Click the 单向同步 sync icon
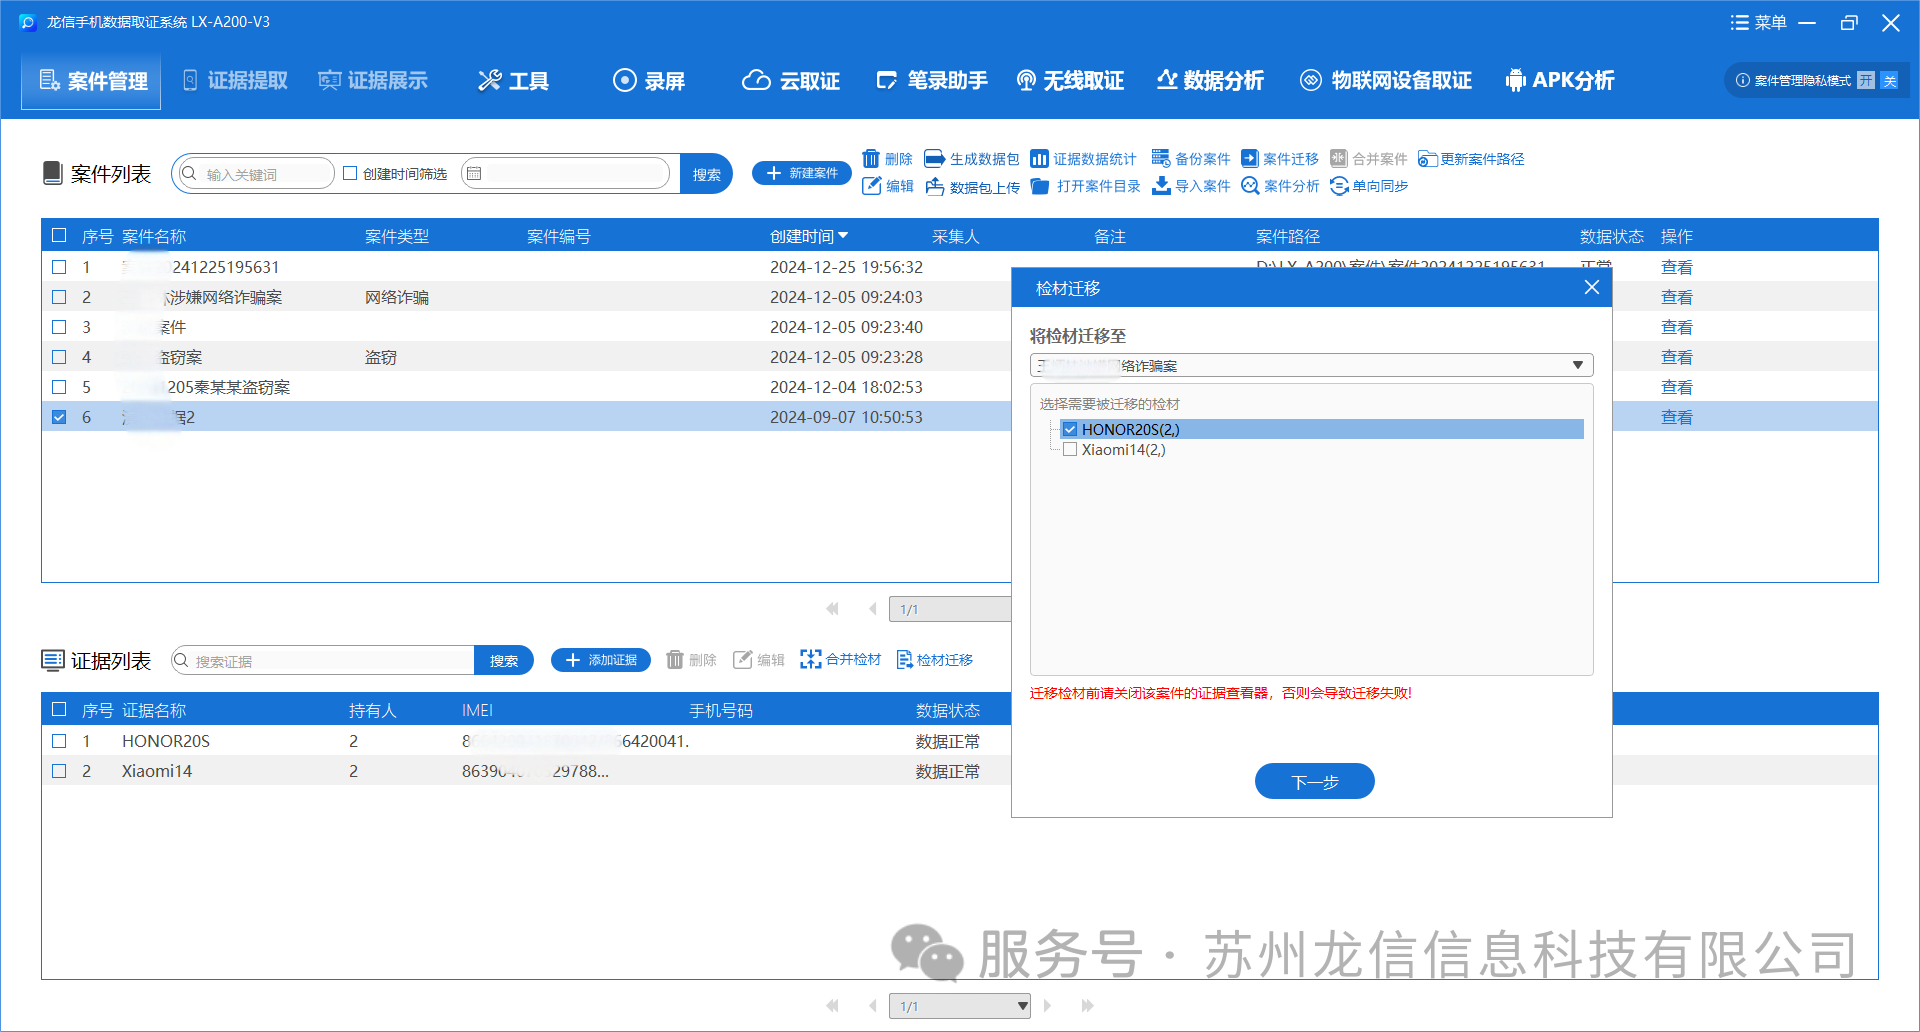Screen dimensions: 1920x1032 1339,186
